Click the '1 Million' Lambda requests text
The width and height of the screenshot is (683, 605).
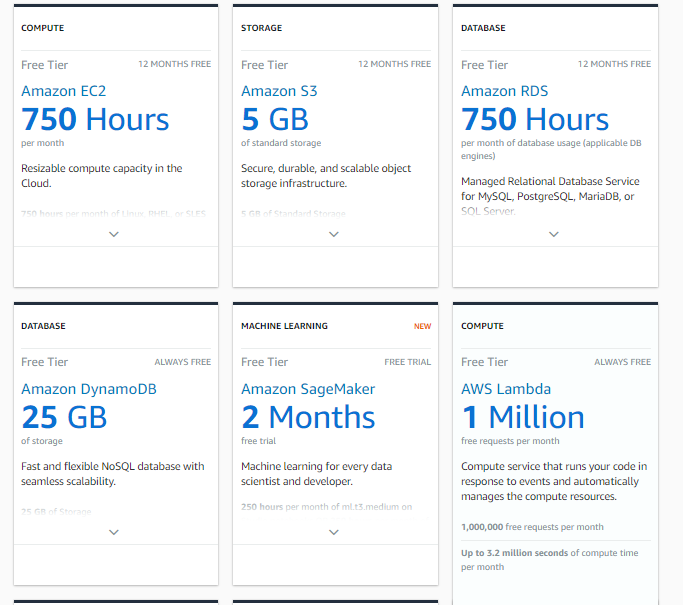pos(523,417)
